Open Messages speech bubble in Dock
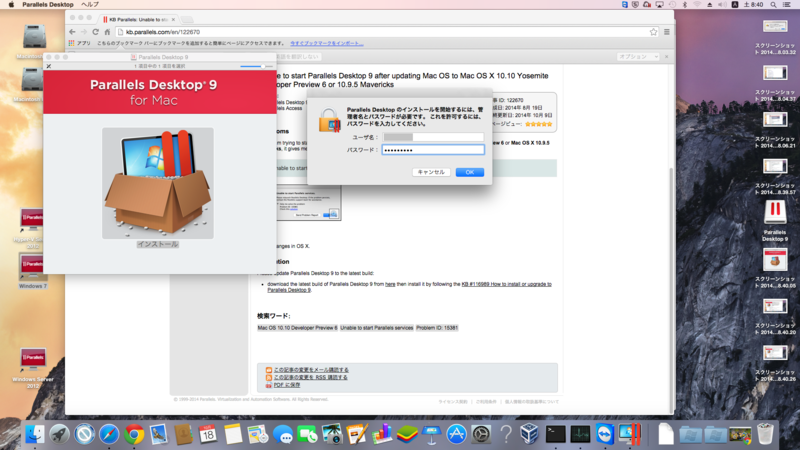The height and width of the screenshot is (450, 800). click(x=283, y=434)
